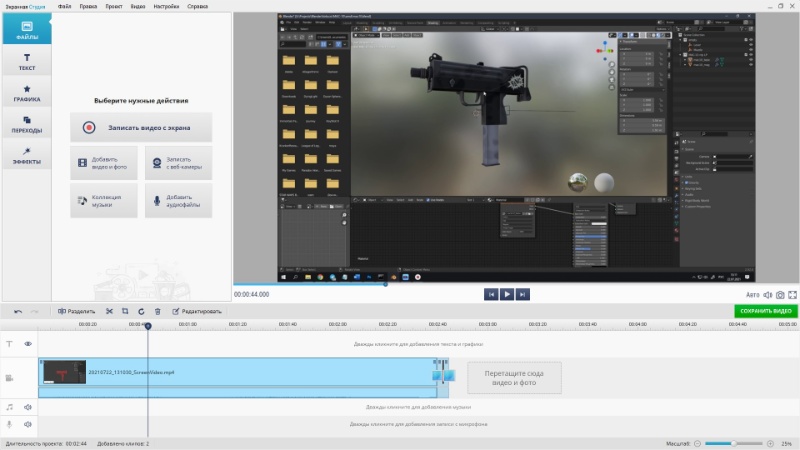Click the music track hint row
800x450 pixels.
point(418,407)
